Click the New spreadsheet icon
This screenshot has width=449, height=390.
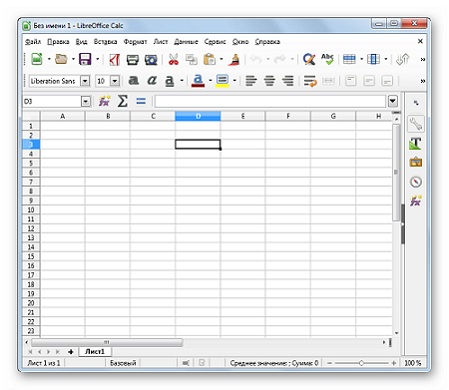click(37, 59)
